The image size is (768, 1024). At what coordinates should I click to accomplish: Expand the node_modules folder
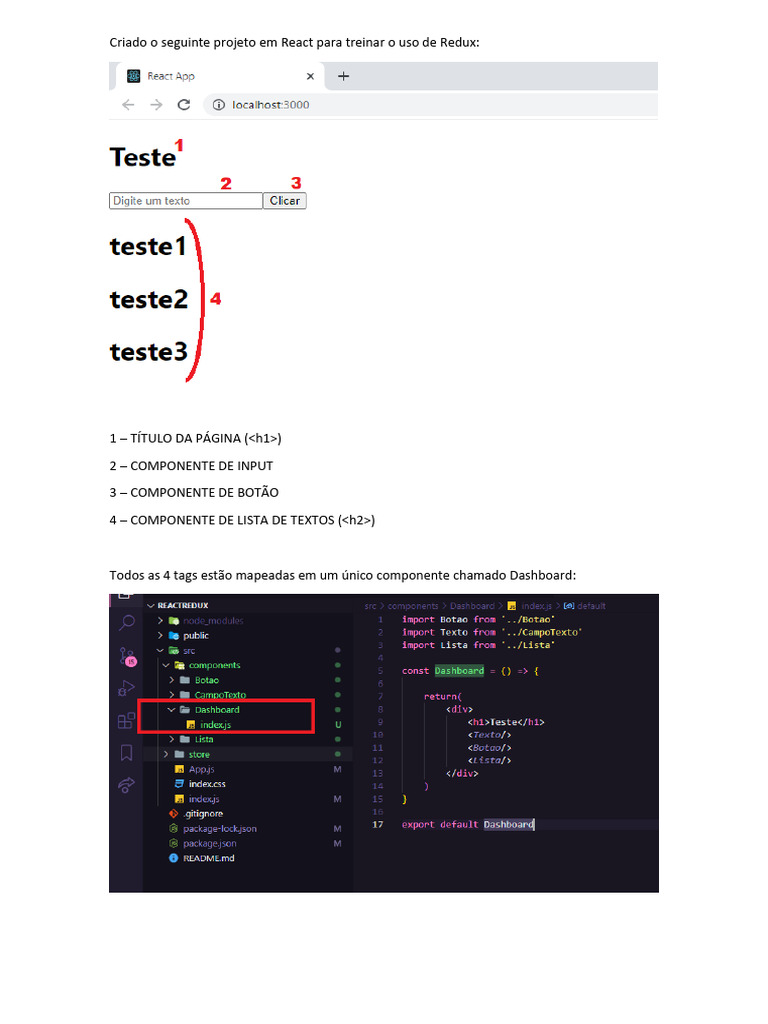[x=160, y=620]
